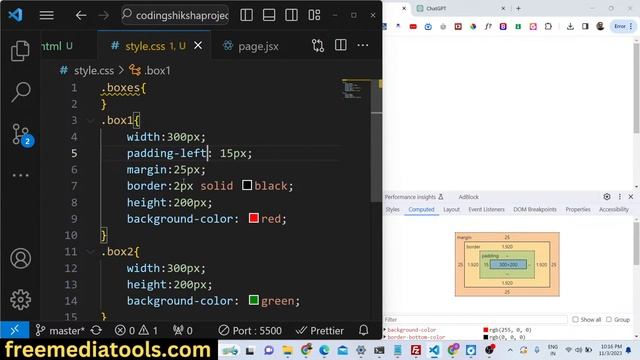Click the ports forwarded indicator showing 0

tap(182, 331)
